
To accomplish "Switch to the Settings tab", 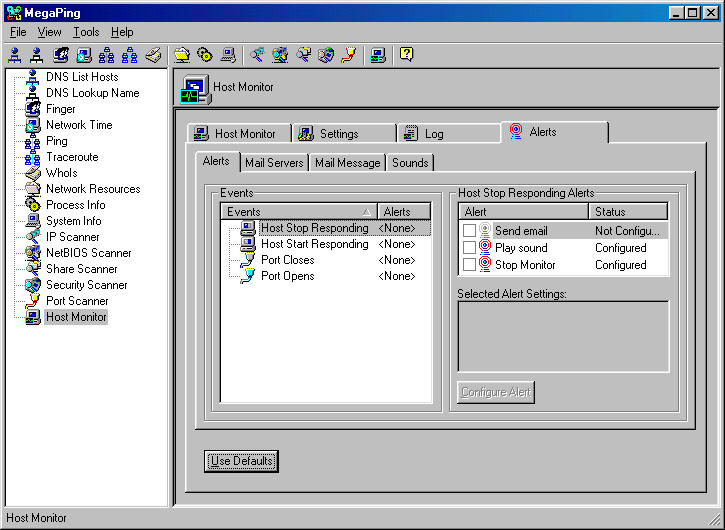I will [x=344, y=133].
